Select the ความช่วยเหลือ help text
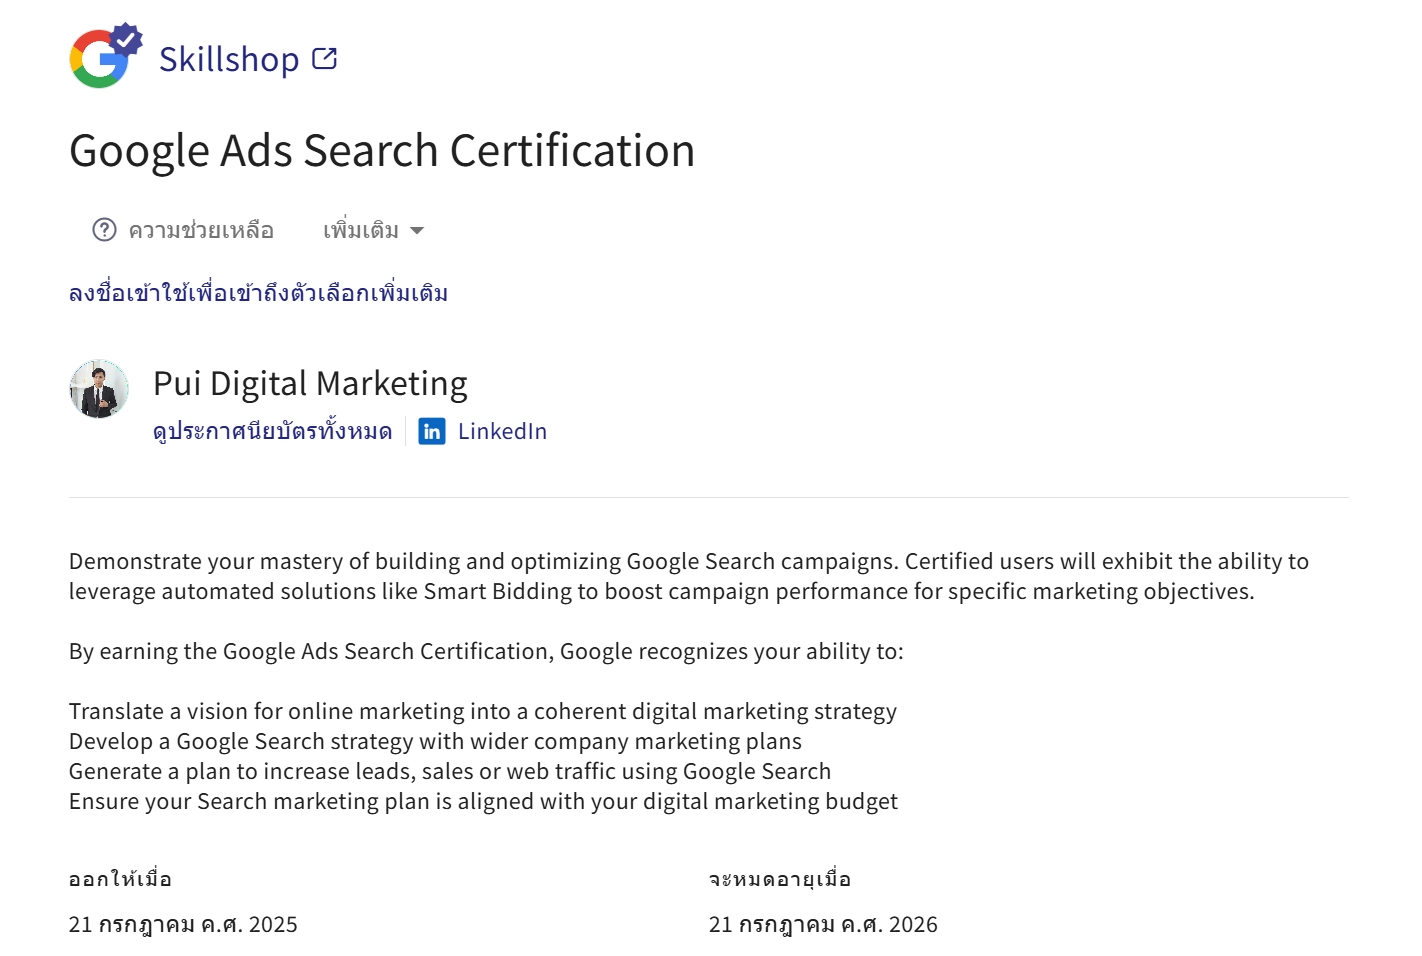The height and width of the screenshot is (956, 1422). [201, 231]
